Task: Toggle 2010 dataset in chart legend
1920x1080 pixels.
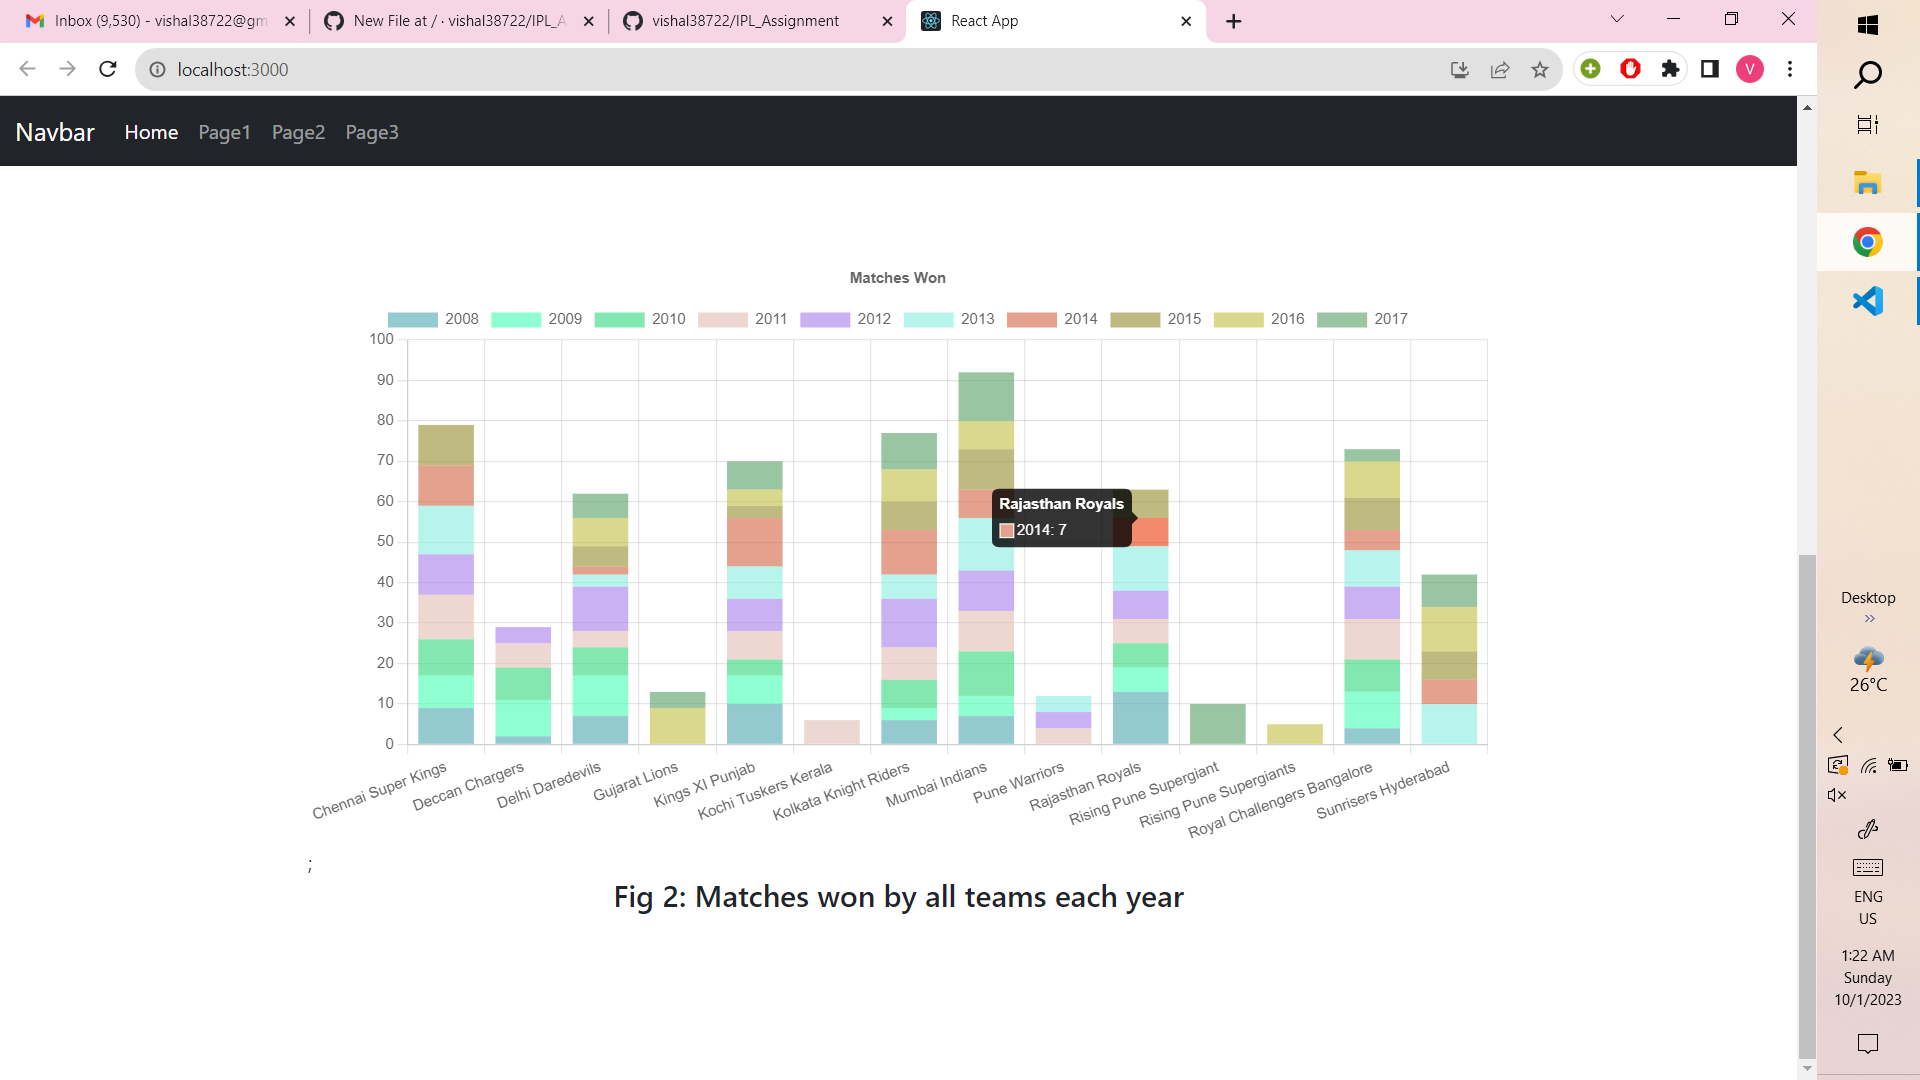Action: pyautogui.click(x=640, y=319)
